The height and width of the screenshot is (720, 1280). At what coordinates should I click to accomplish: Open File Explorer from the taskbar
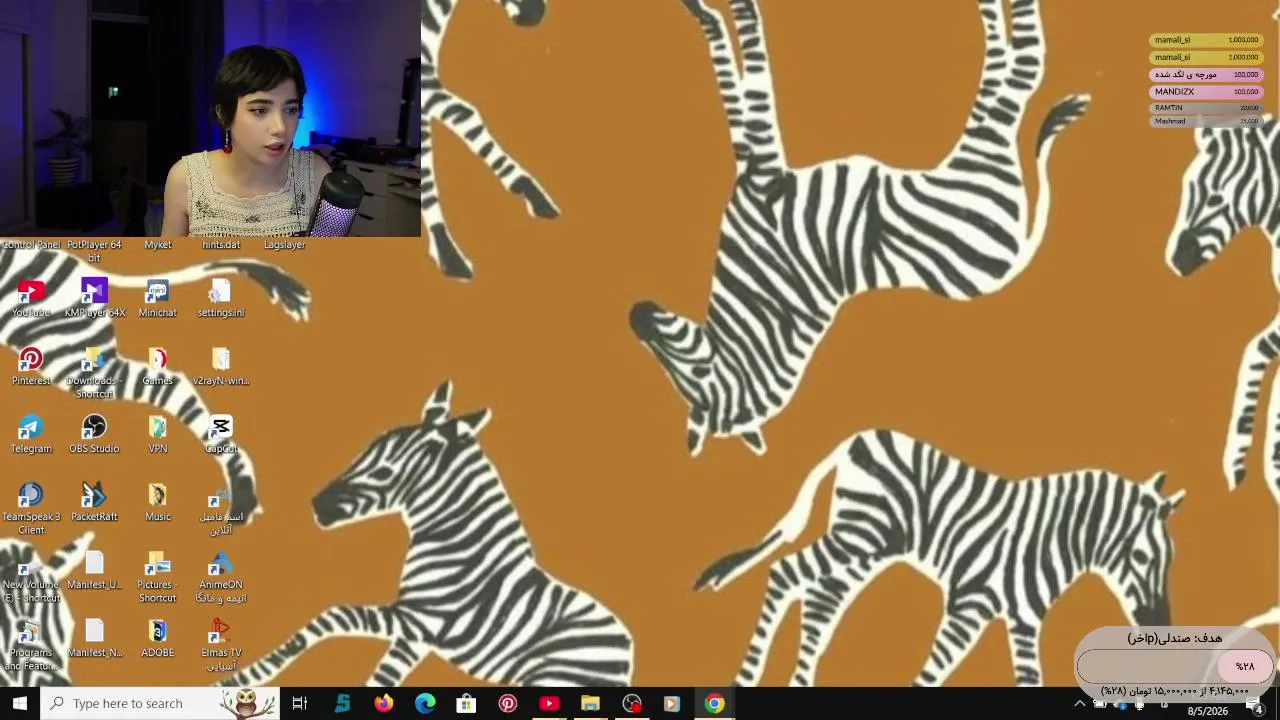click(x=590, y=703)
